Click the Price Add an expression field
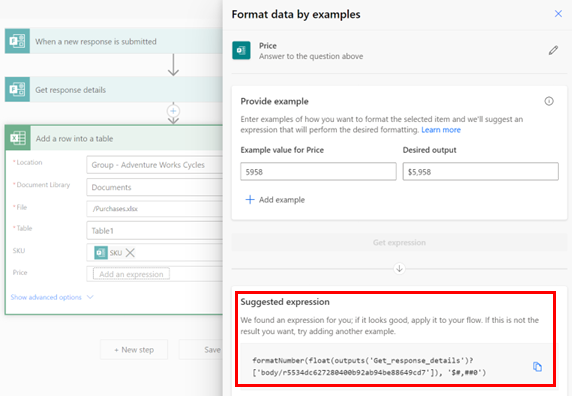The image size is (572, 396). coord(131,274)
